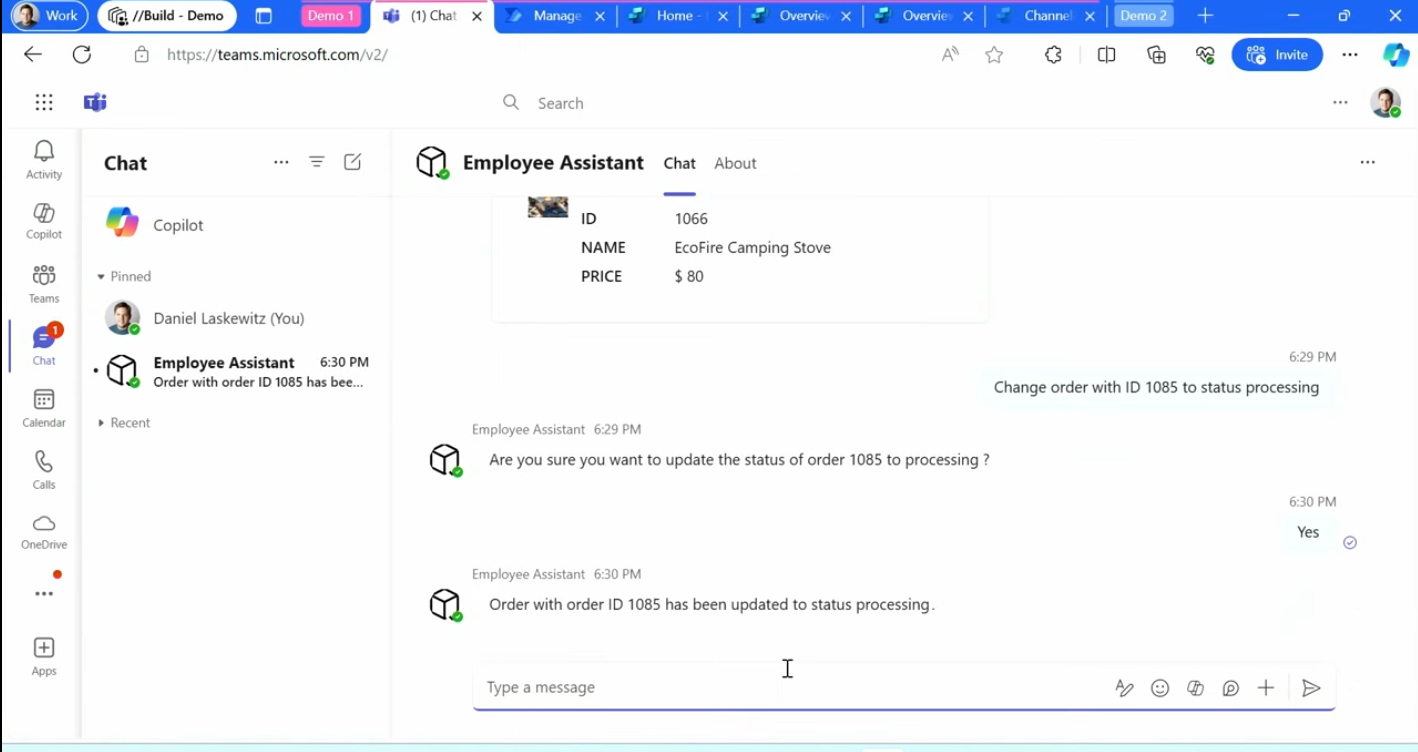Start a new chat with compose icon
Image resolution: width=1418 pixels, height=752 pixels.
click(353, 162)
